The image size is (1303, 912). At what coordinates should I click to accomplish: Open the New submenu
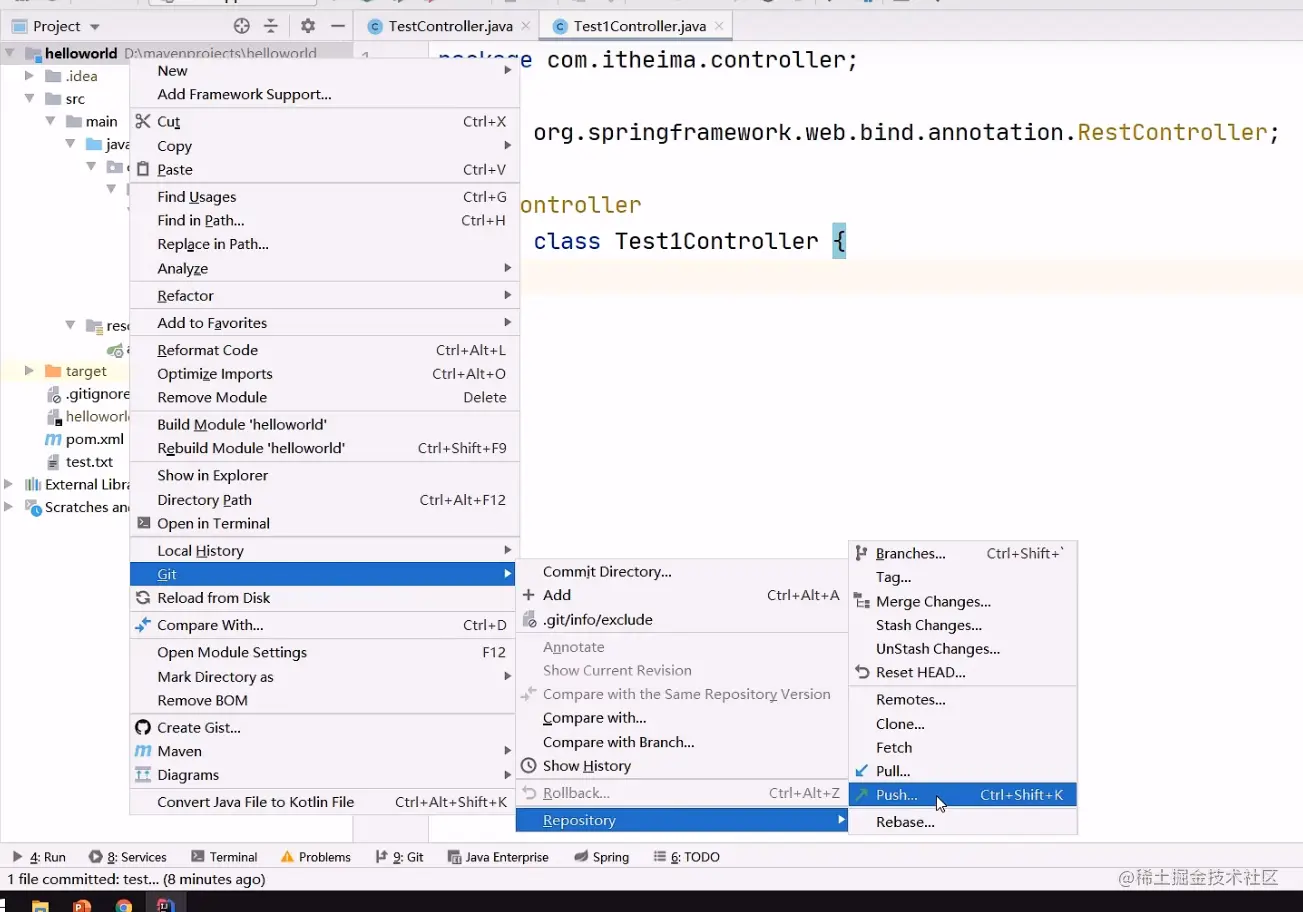point(325,71)
